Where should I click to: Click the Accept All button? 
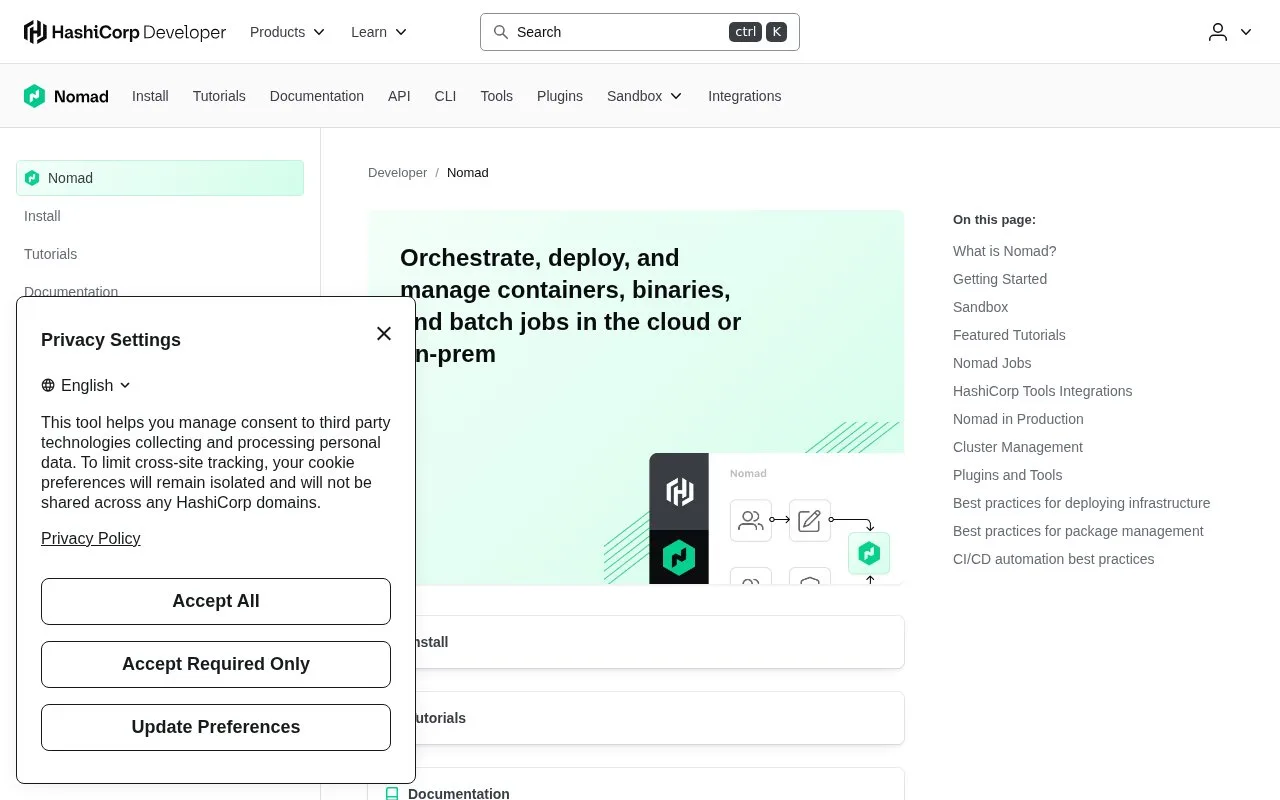click(x=216, y=601)
